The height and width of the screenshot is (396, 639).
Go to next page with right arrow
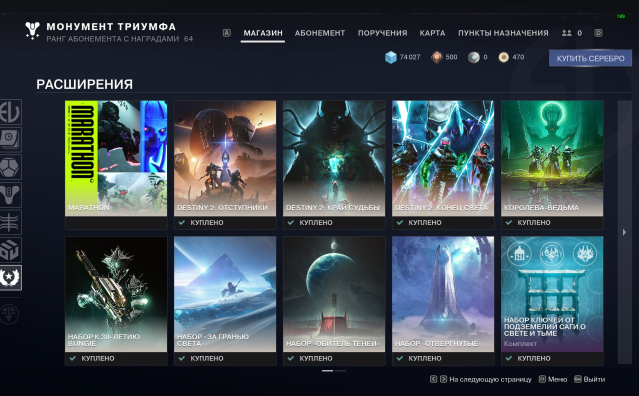coord(624,232)
